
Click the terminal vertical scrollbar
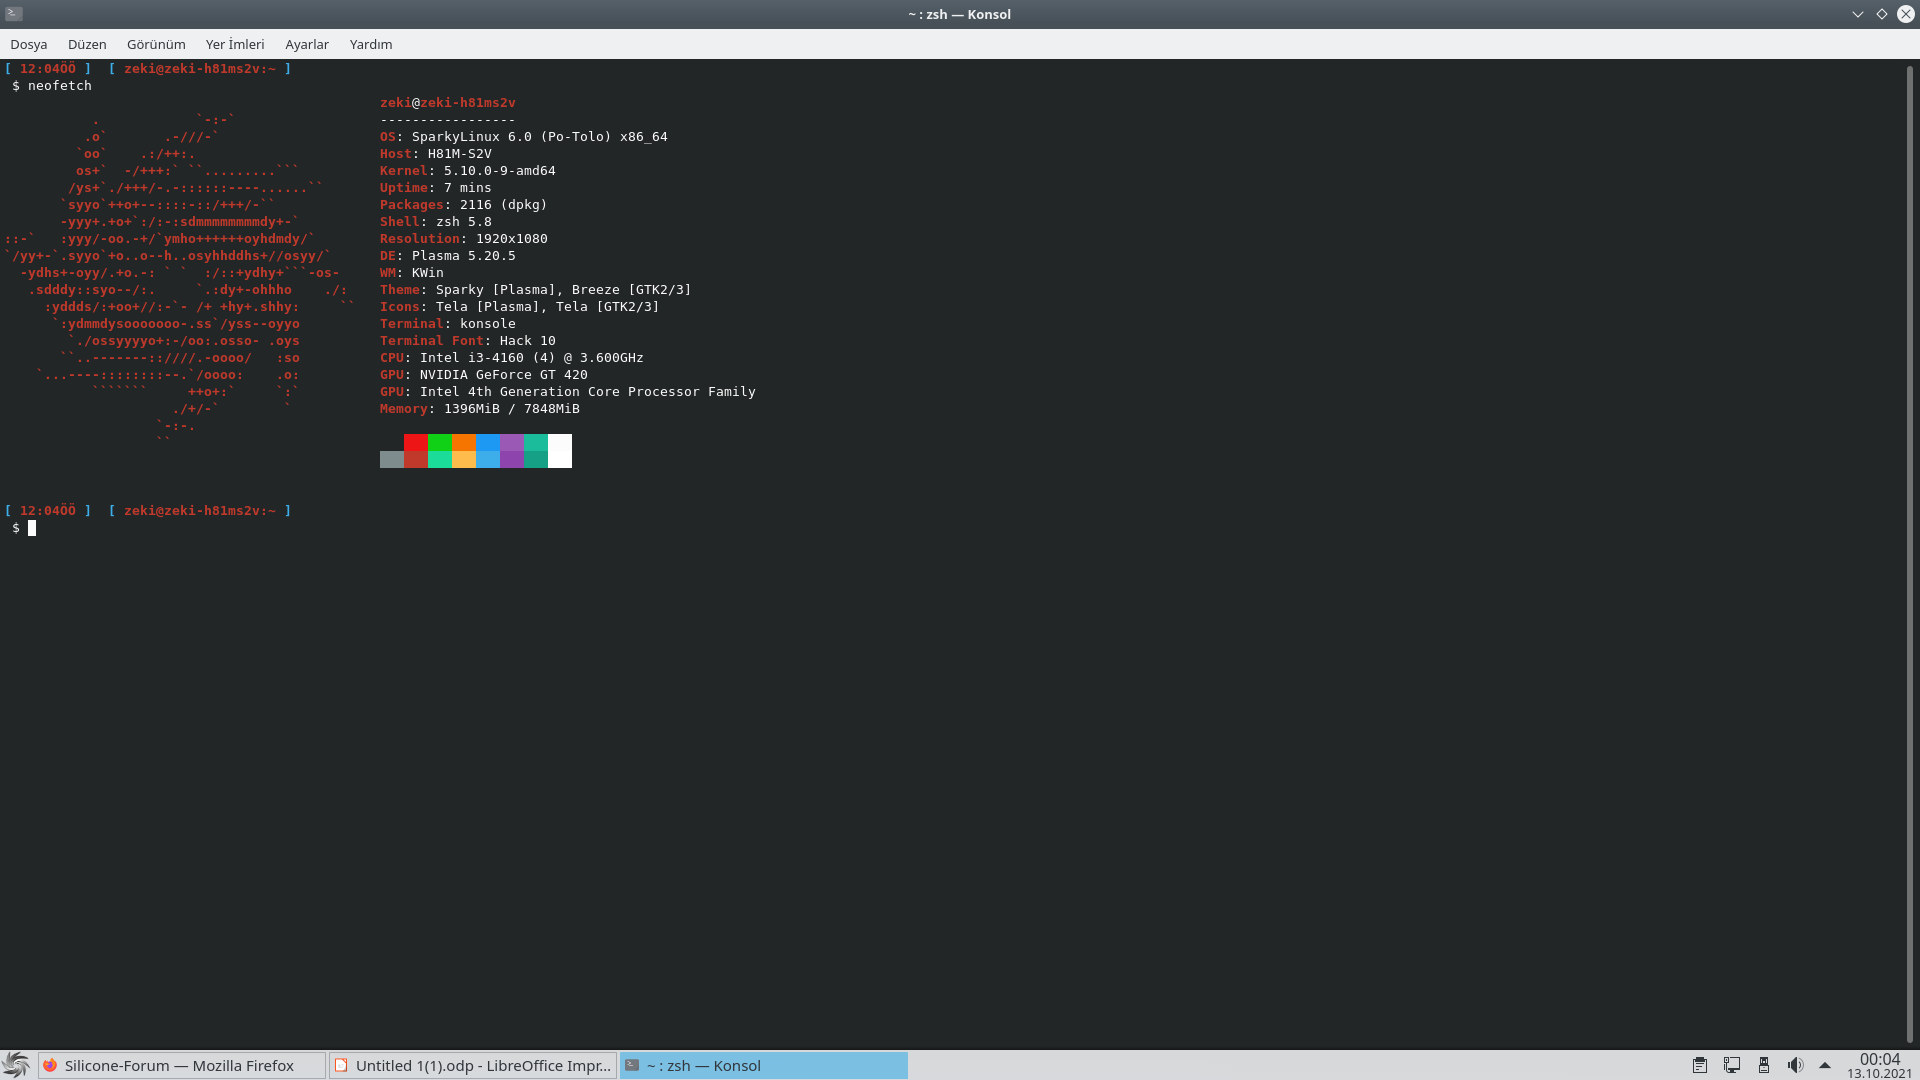click(x=1910, y=553)
